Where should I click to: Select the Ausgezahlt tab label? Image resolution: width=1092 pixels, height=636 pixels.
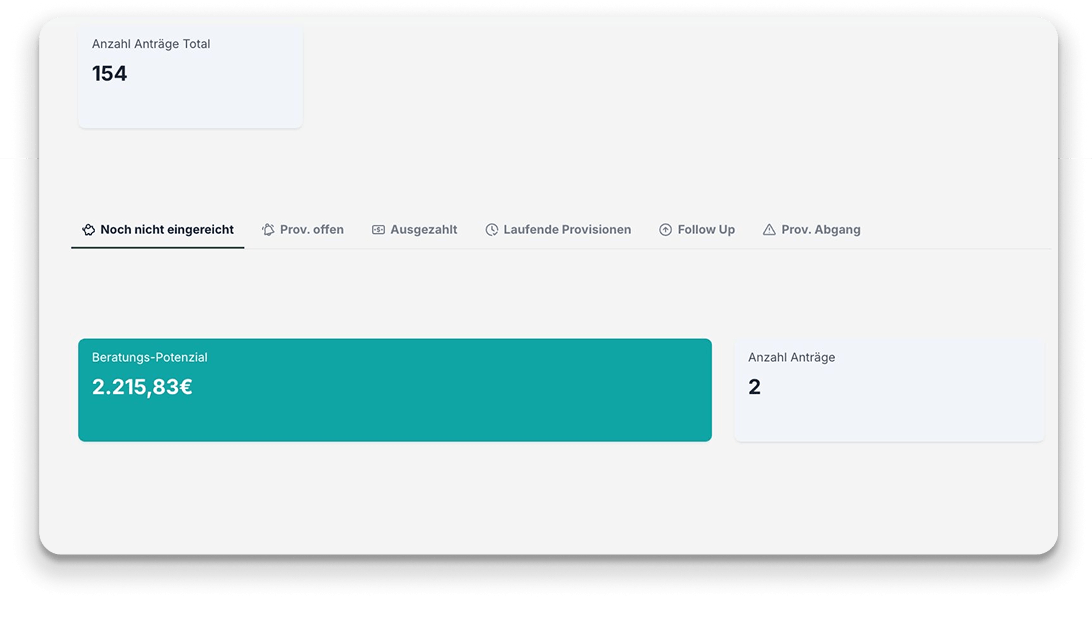coord(423,230)
